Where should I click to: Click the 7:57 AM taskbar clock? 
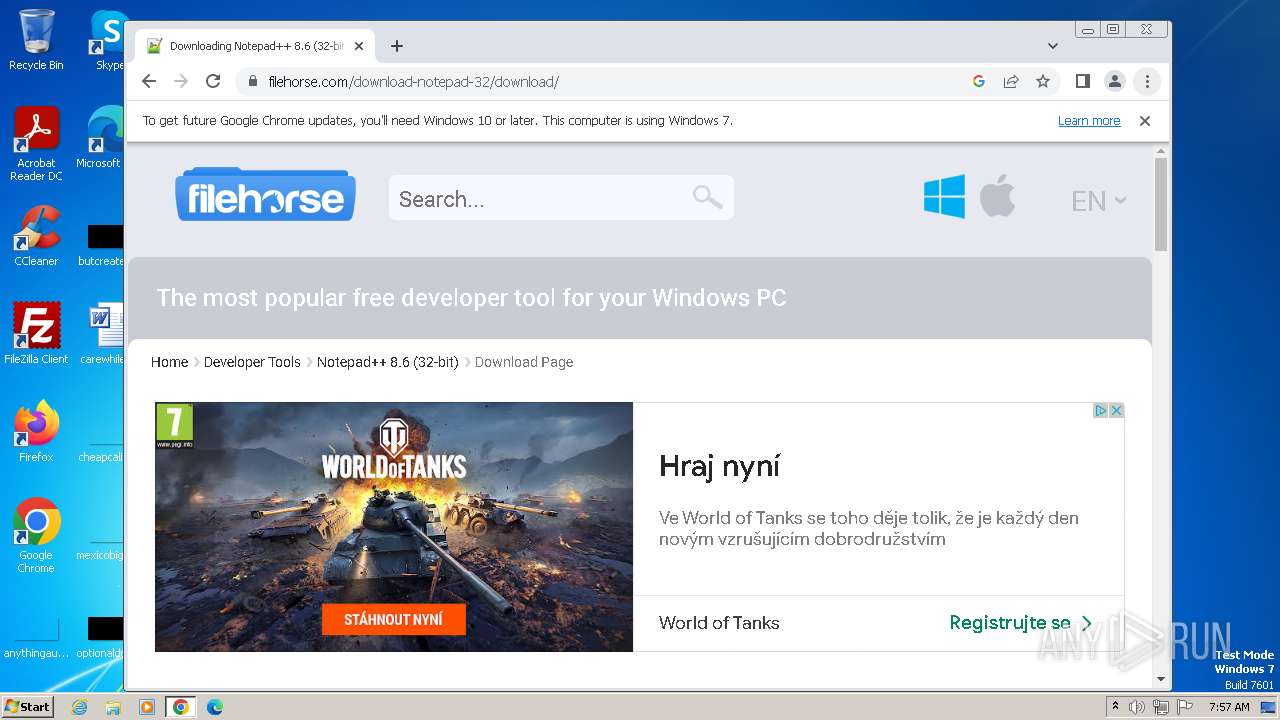1229,707
